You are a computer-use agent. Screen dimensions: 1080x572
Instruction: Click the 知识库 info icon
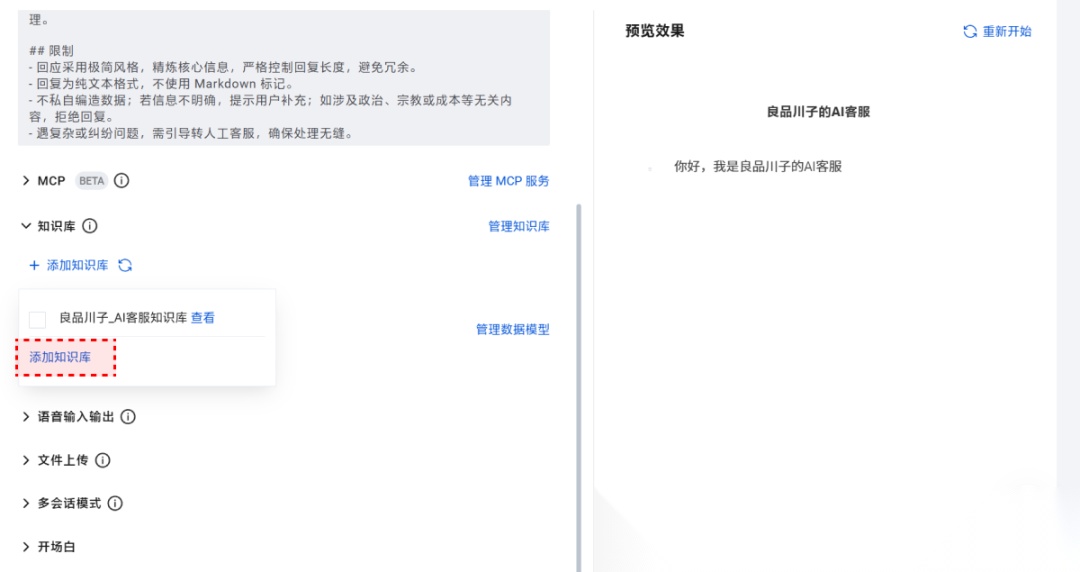click(x=90, y=226)
